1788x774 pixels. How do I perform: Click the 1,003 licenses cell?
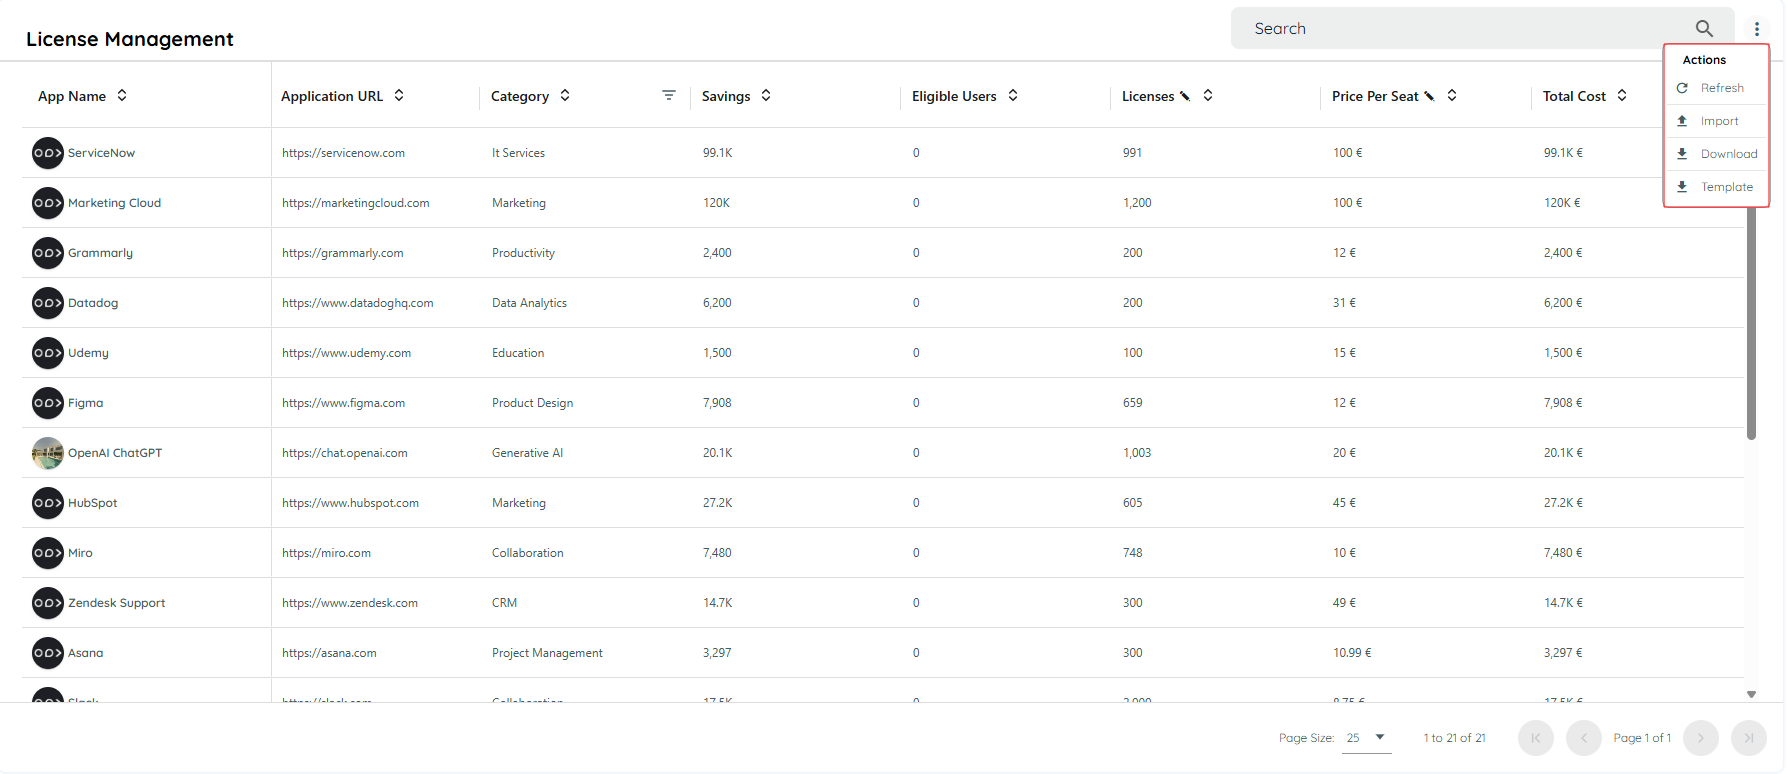click(1137, 453)
